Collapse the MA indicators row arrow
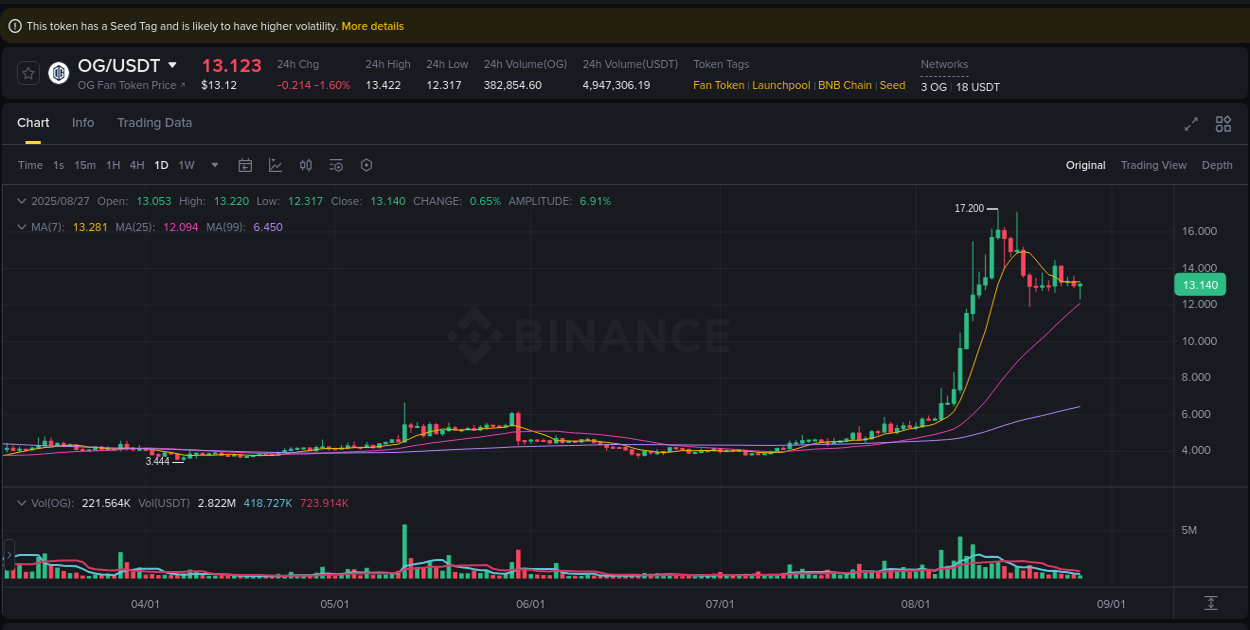This screenshot has height=630, width=1250. click(x=20, y=227)
